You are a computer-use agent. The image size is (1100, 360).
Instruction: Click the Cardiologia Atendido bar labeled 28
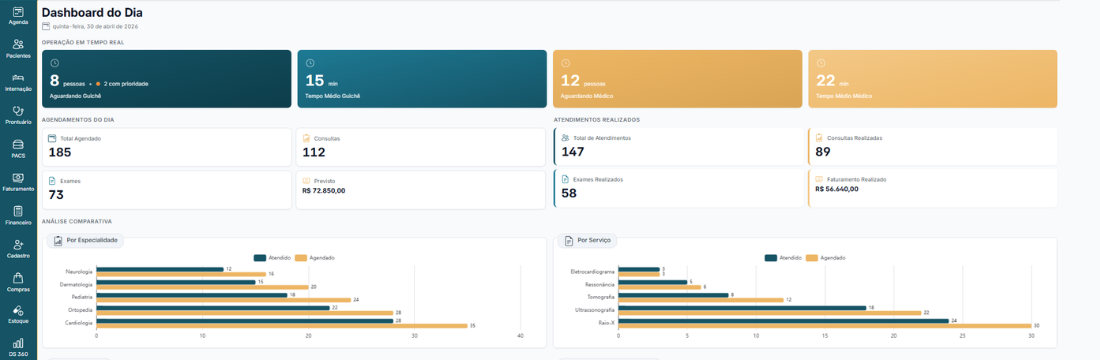[x=245, y=321]
